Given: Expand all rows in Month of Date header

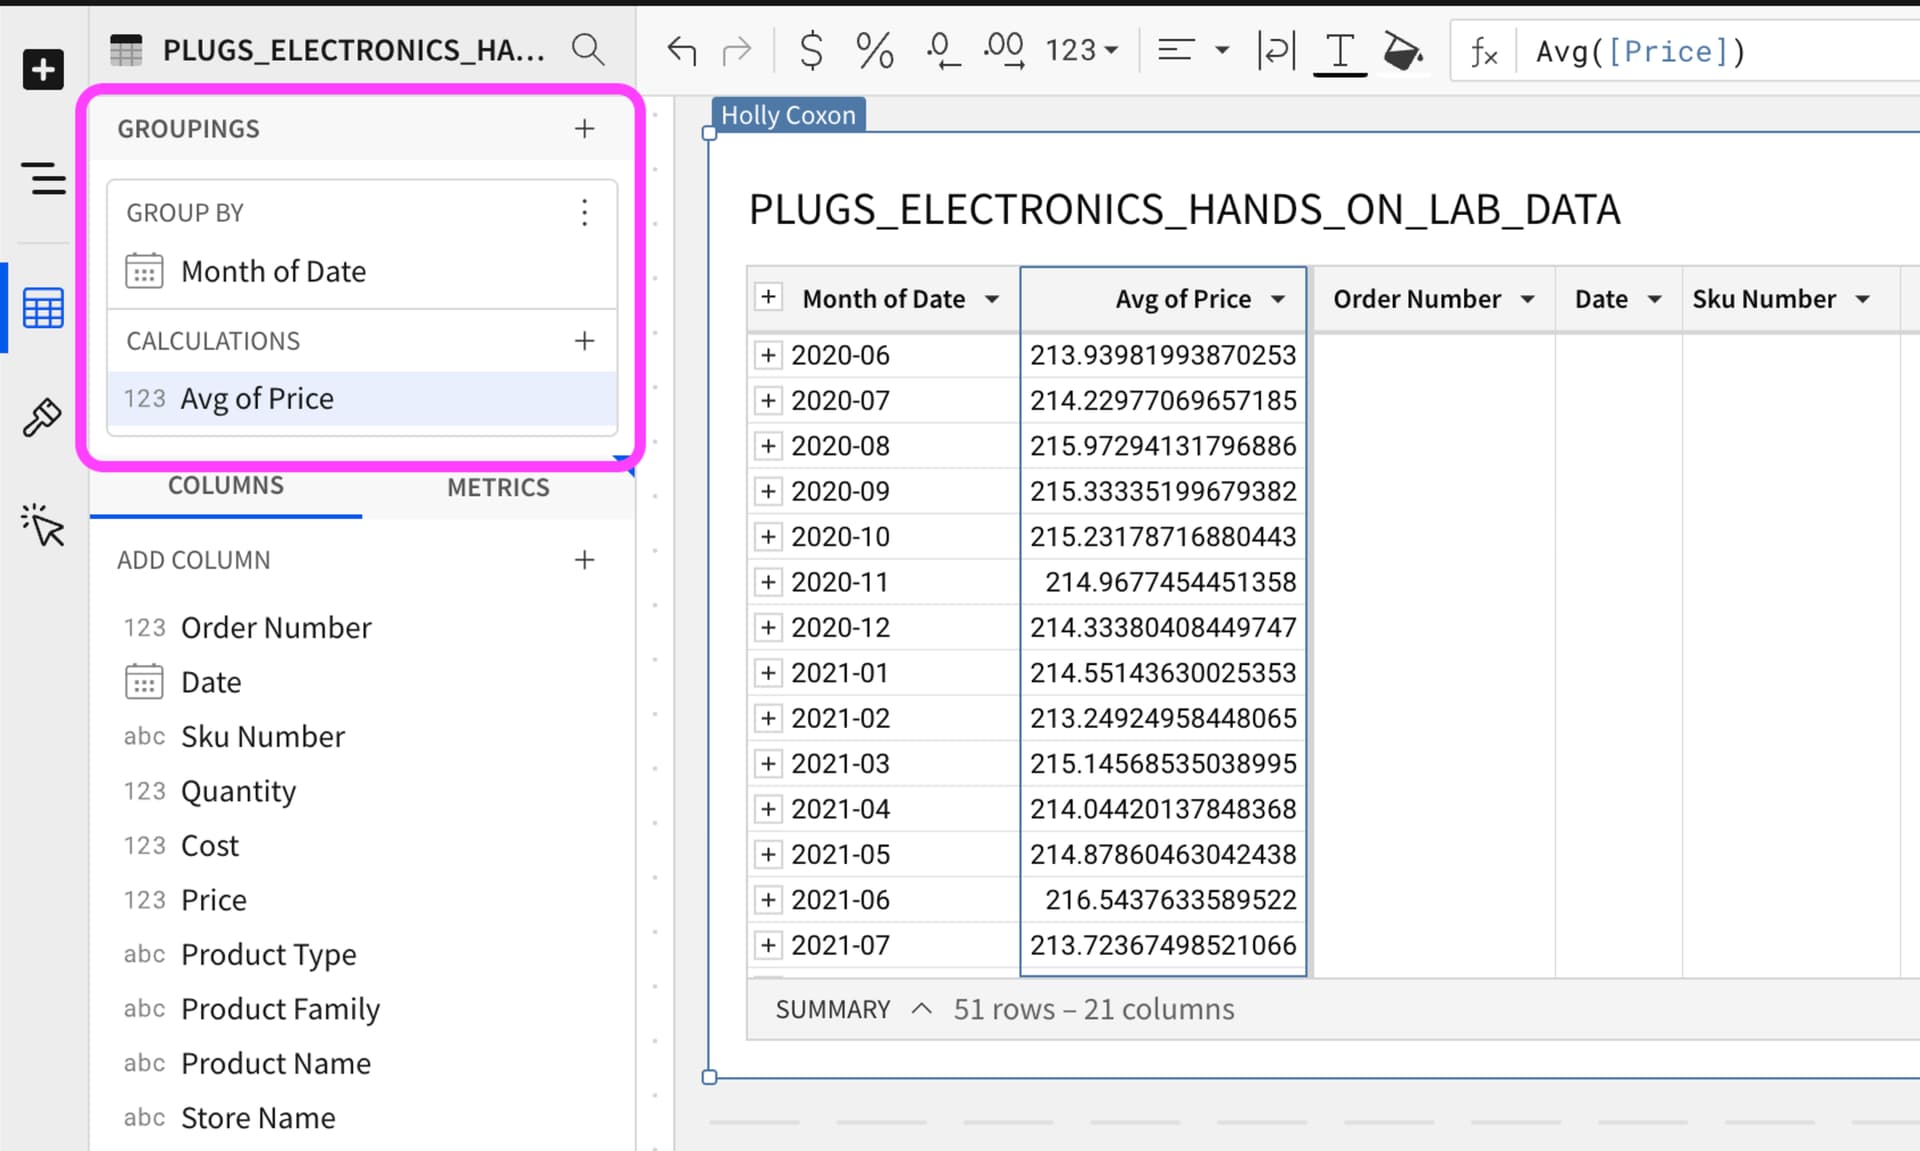Looking at the screenshot, I should pyautogui.click(x=768, y=297).
